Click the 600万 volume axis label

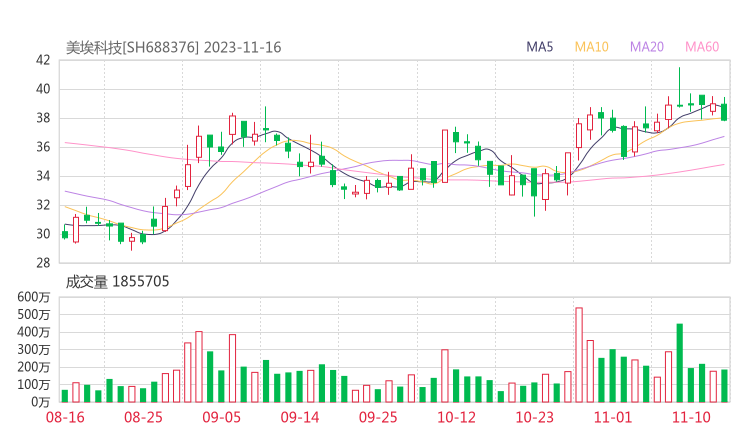click(x=34, y=297)
